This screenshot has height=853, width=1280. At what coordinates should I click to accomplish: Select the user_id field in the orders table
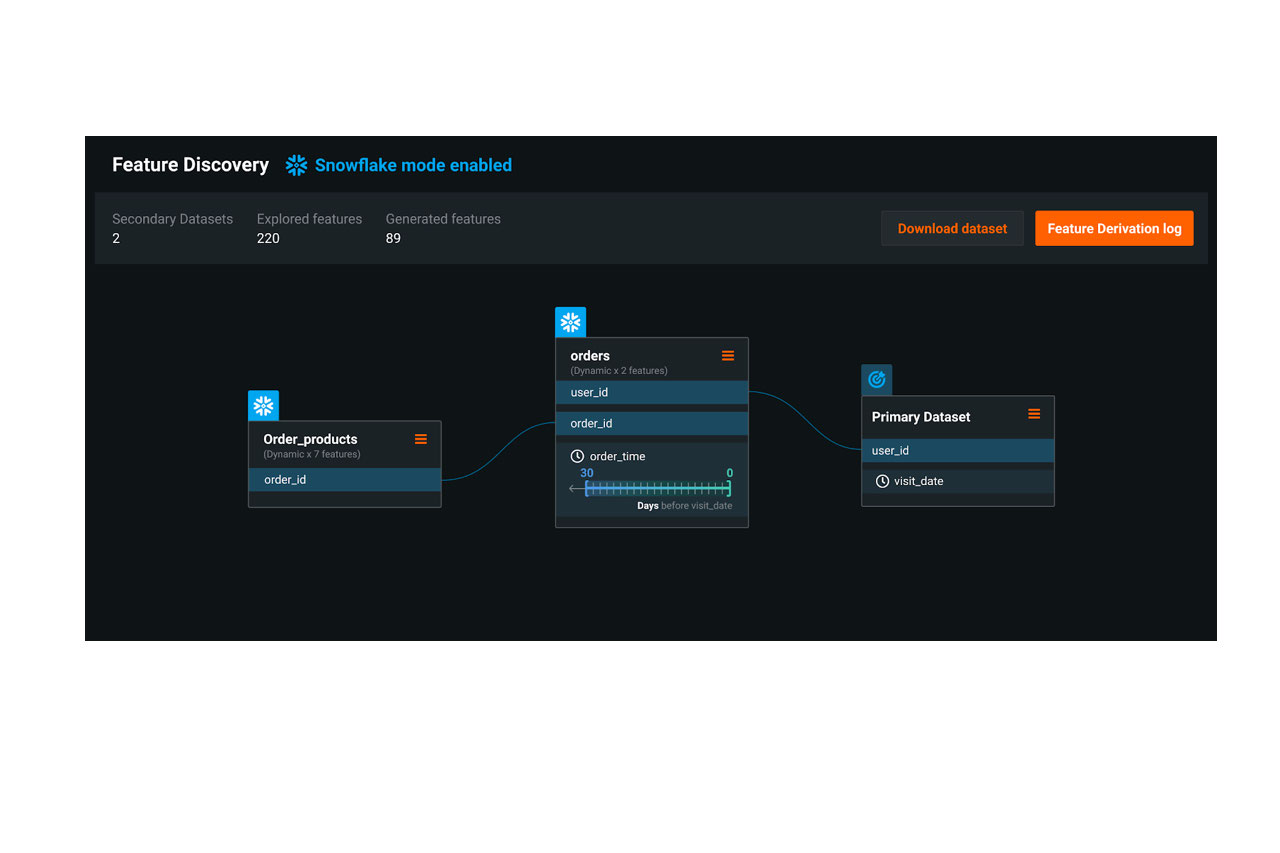tap(651, 392)
